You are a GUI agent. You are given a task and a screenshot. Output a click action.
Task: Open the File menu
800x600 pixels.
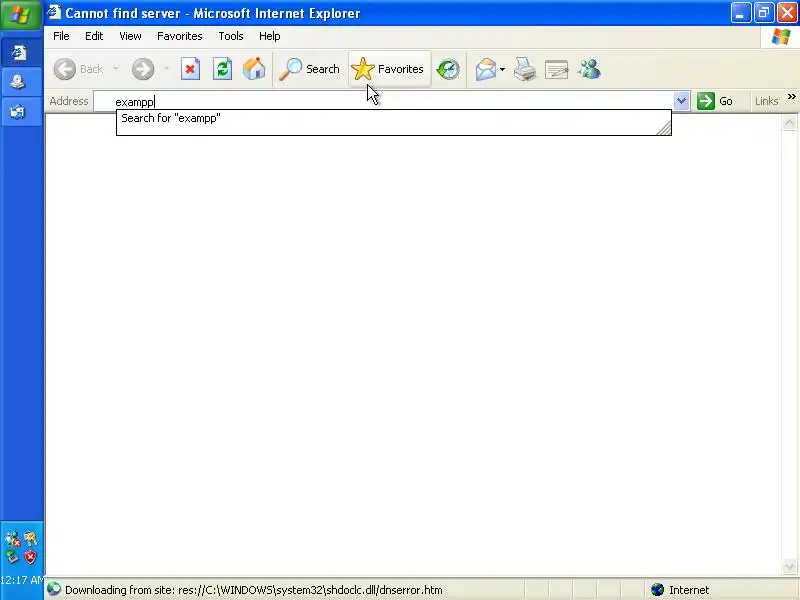[x=61, y=36]
